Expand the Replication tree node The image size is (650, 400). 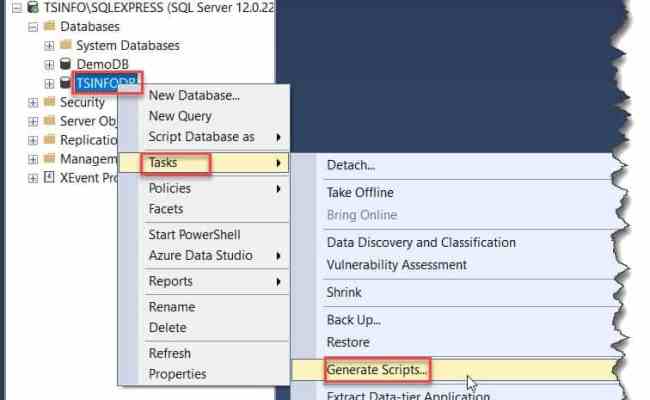coord(33,141)
